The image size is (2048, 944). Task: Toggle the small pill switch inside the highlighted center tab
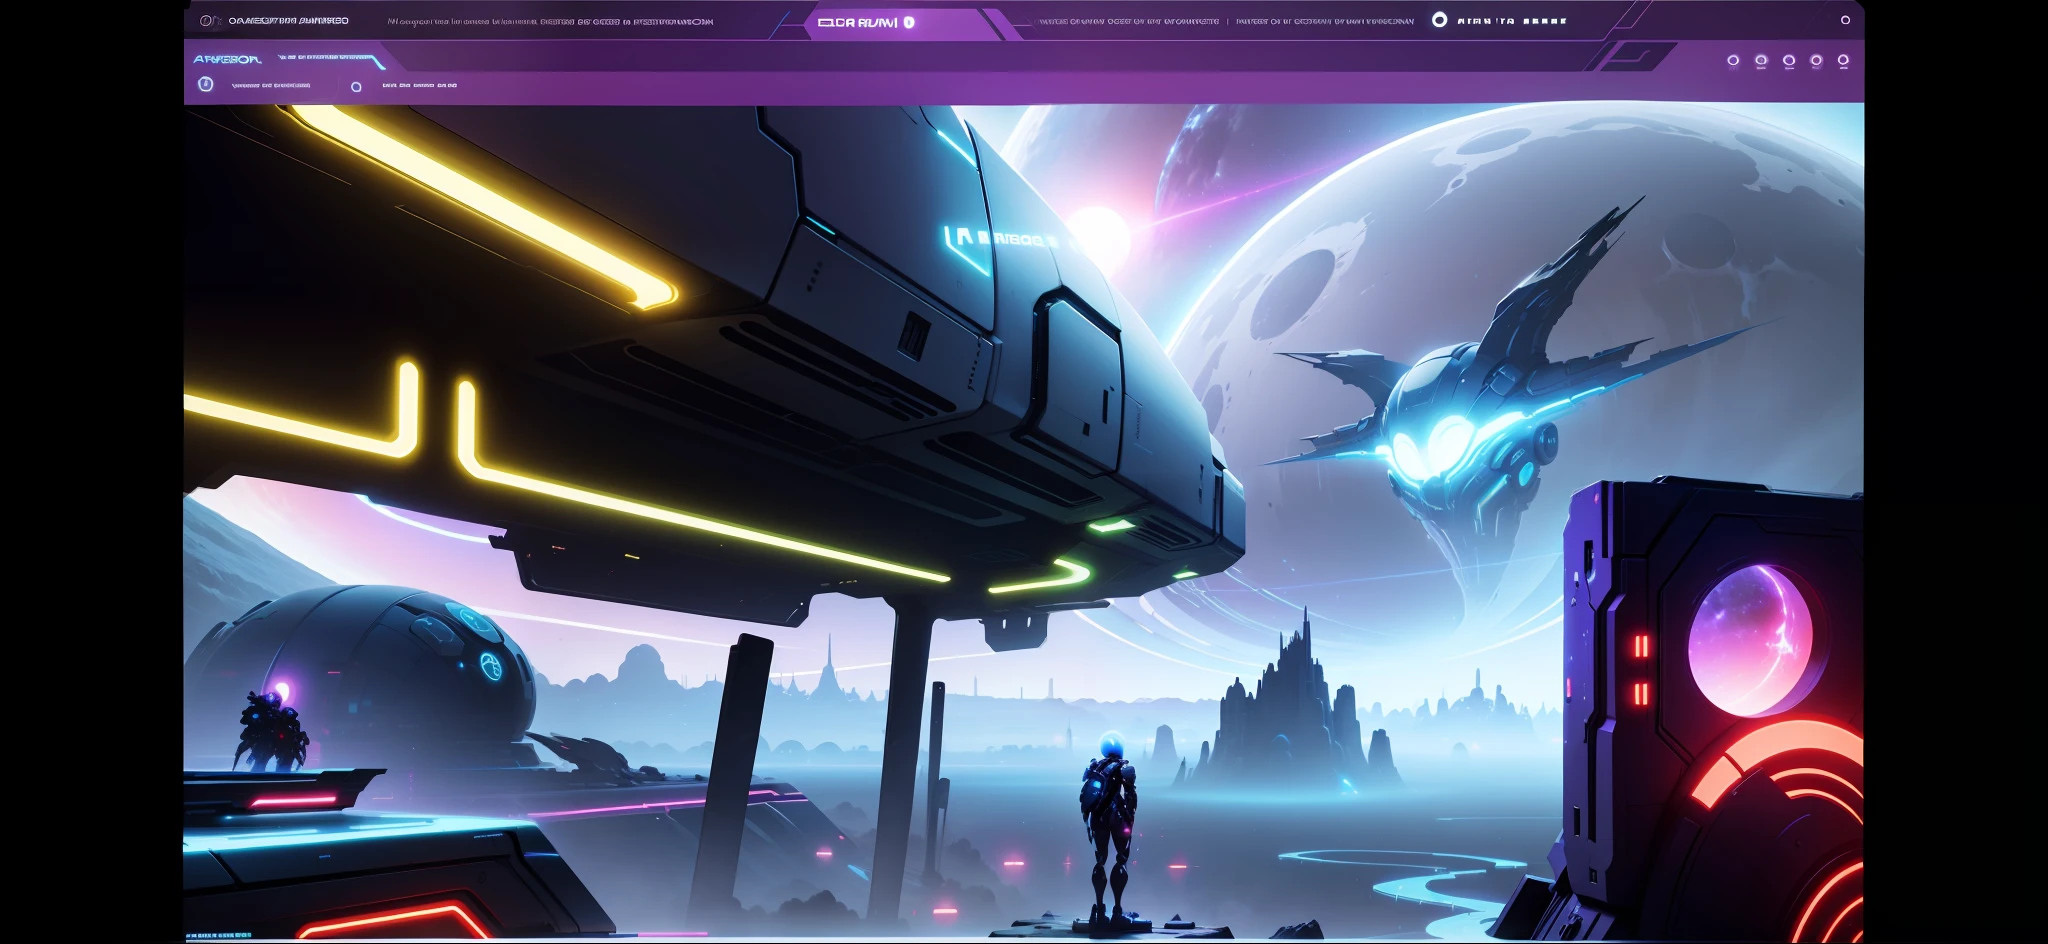[909, 22]
